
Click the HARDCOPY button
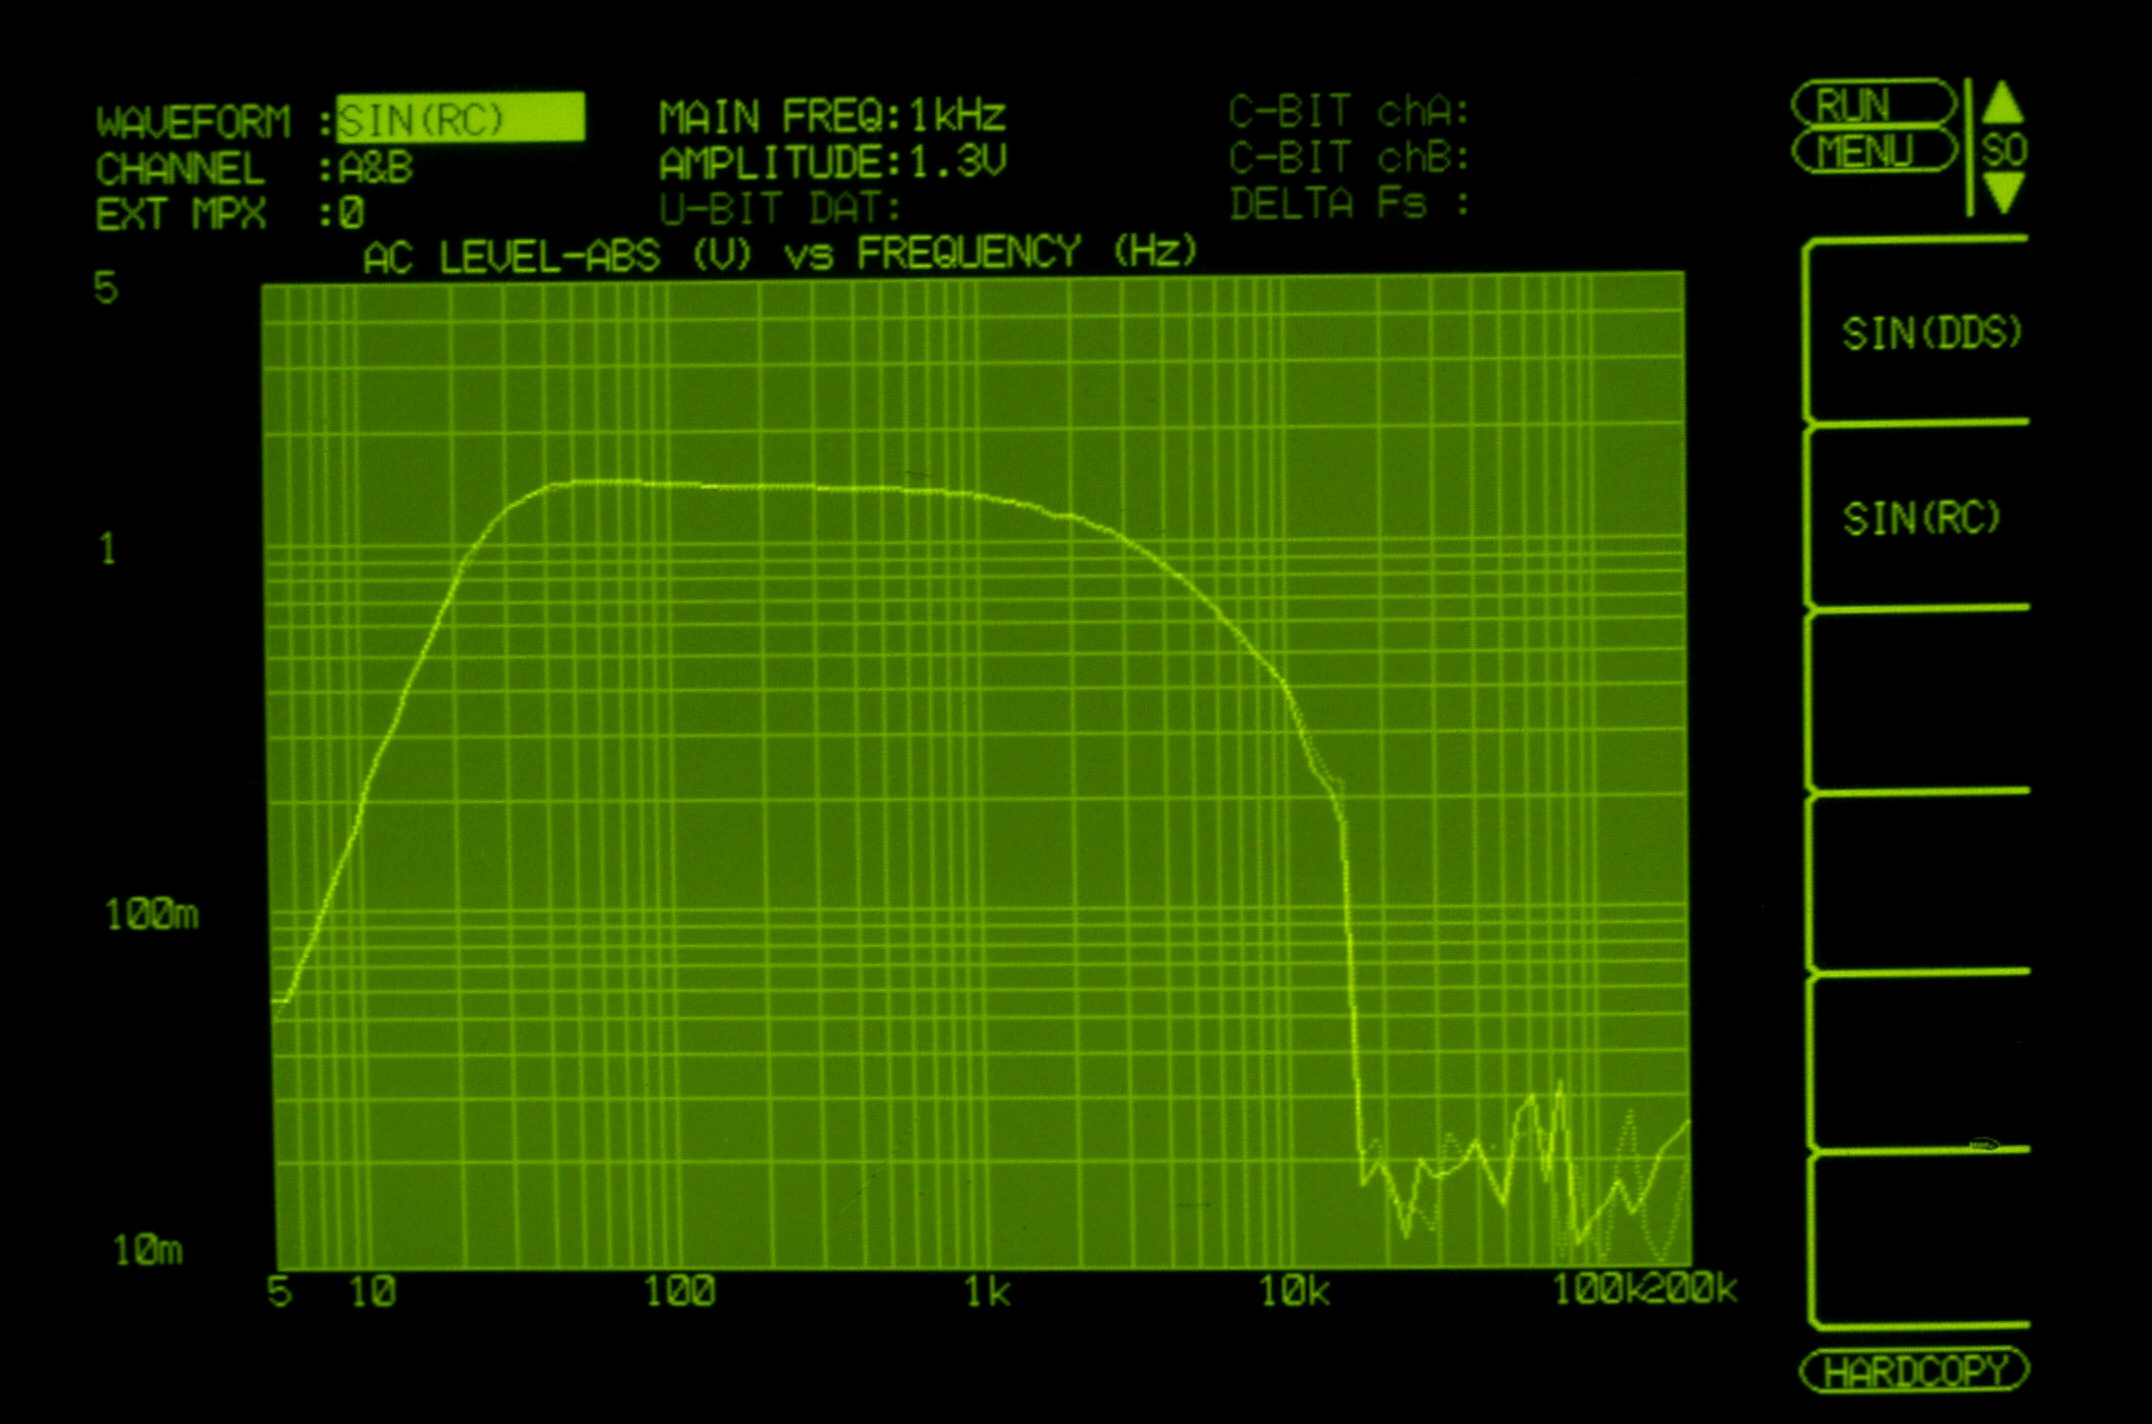click(1914, 1371)
